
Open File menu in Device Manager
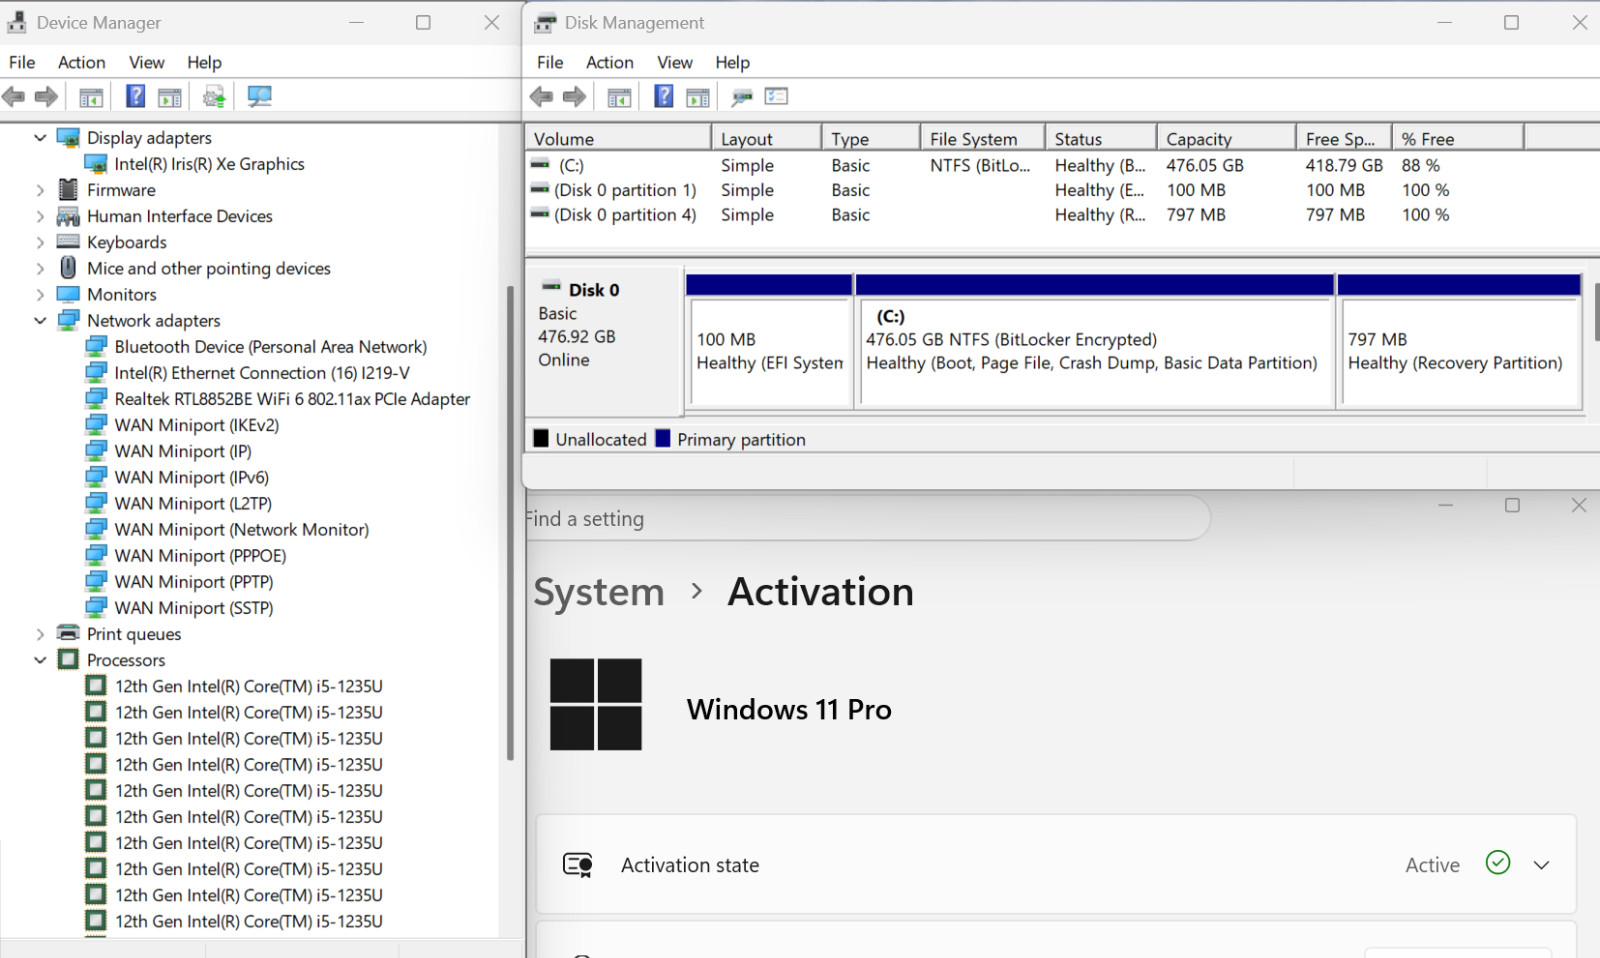click(x=22, y=62)
